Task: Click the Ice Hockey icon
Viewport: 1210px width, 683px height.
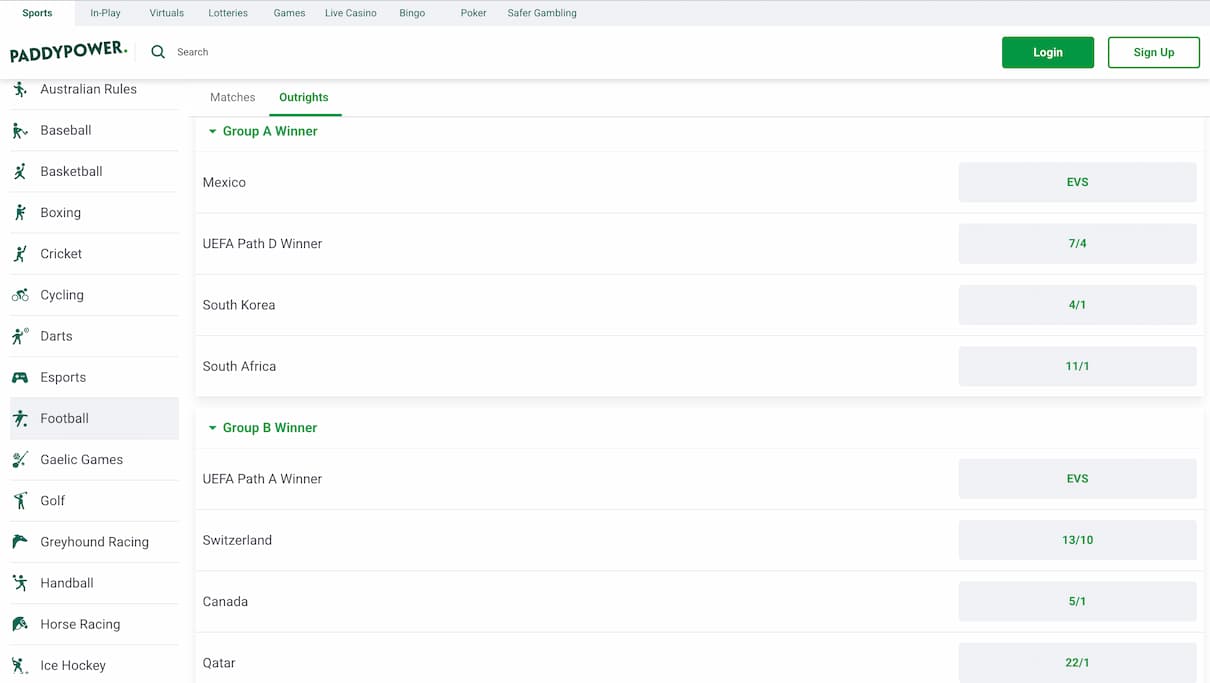Action: [x=20, y=665]
